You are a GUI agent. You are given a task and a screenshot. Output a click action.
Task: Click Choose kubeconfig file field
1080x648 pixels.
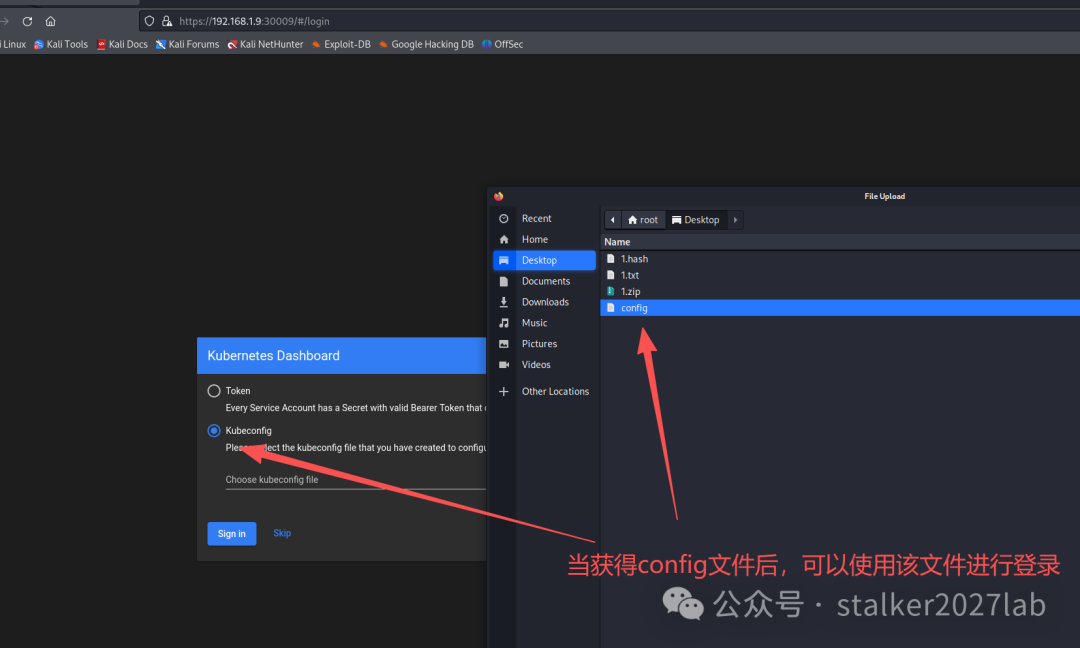tap(355, 480)
